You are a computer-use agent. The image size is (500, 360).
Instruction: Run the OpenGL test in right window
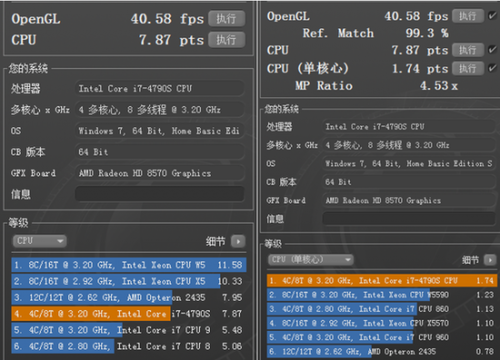point(468,16)
